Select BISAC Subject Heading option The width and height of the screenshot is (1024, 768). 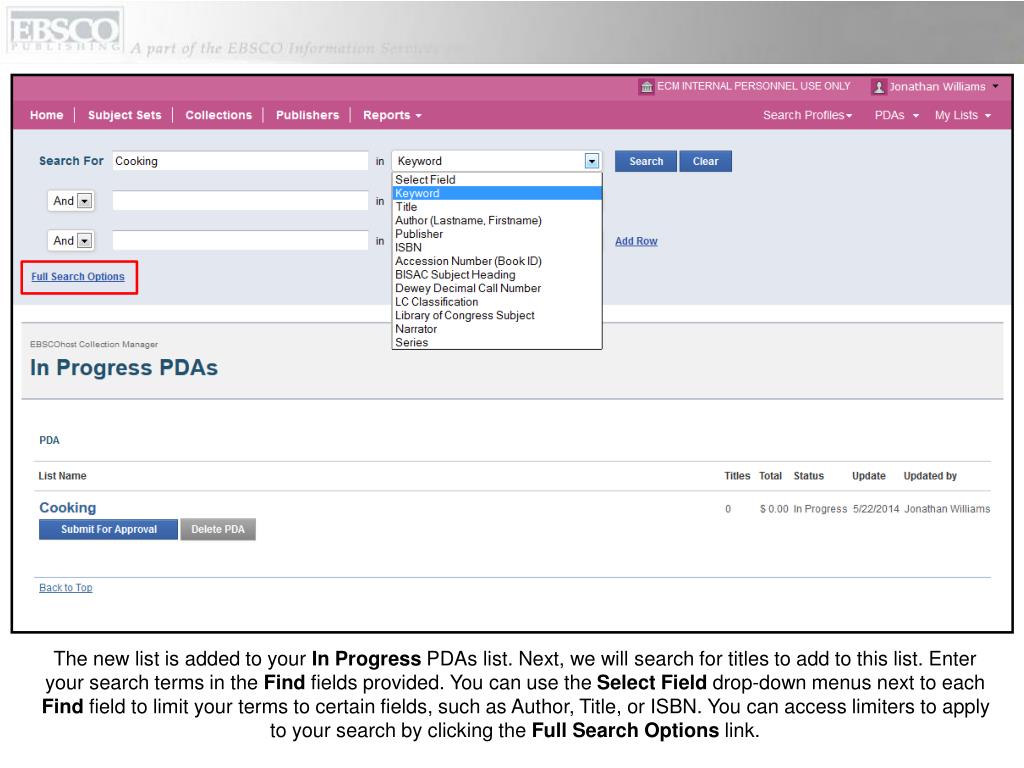(496, 275)
